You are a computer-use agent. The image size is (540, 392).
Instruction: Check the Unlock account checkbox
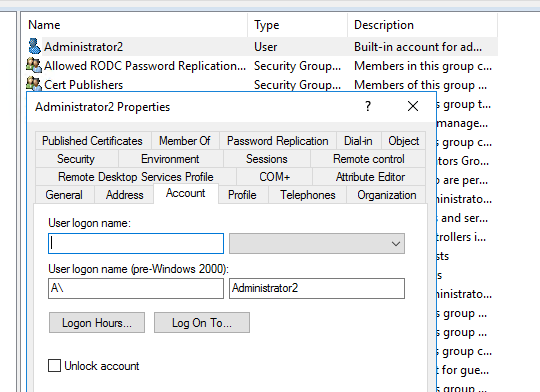(x=54, y=365)
